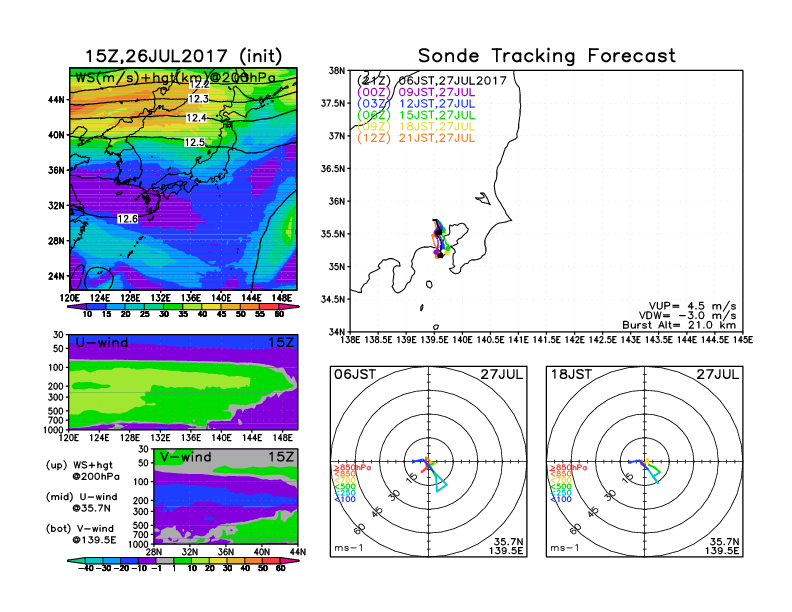Click the sonde track cluster near 139.5E
This screenshot has width=792, height=612.
pyautogui.click(x=439, y=238)
